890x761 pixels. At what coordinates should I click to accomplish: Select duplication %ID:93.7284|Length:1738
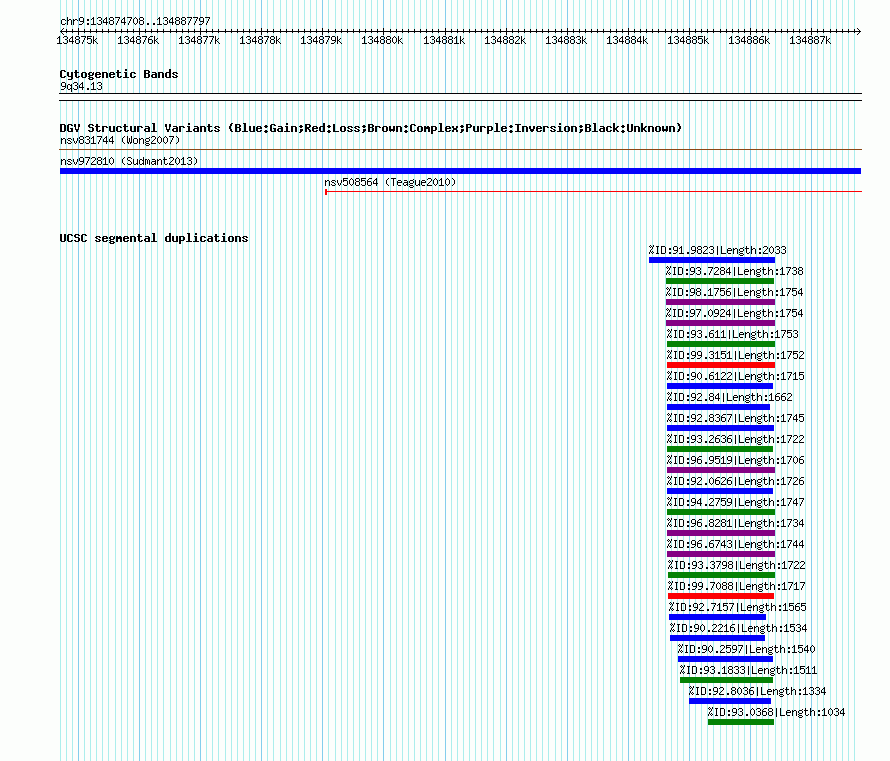click(x=734, y=271)
